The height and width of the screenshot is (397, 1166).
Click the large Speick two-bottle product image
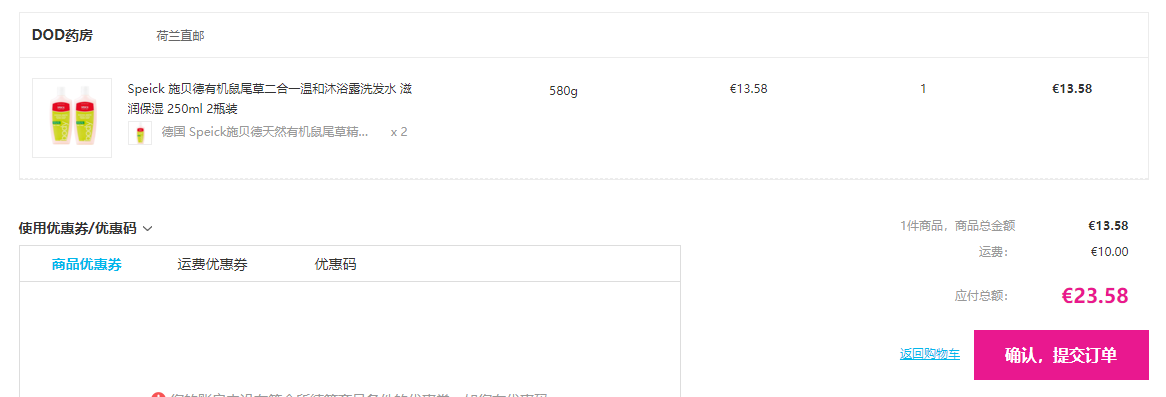tap(72, 118)
